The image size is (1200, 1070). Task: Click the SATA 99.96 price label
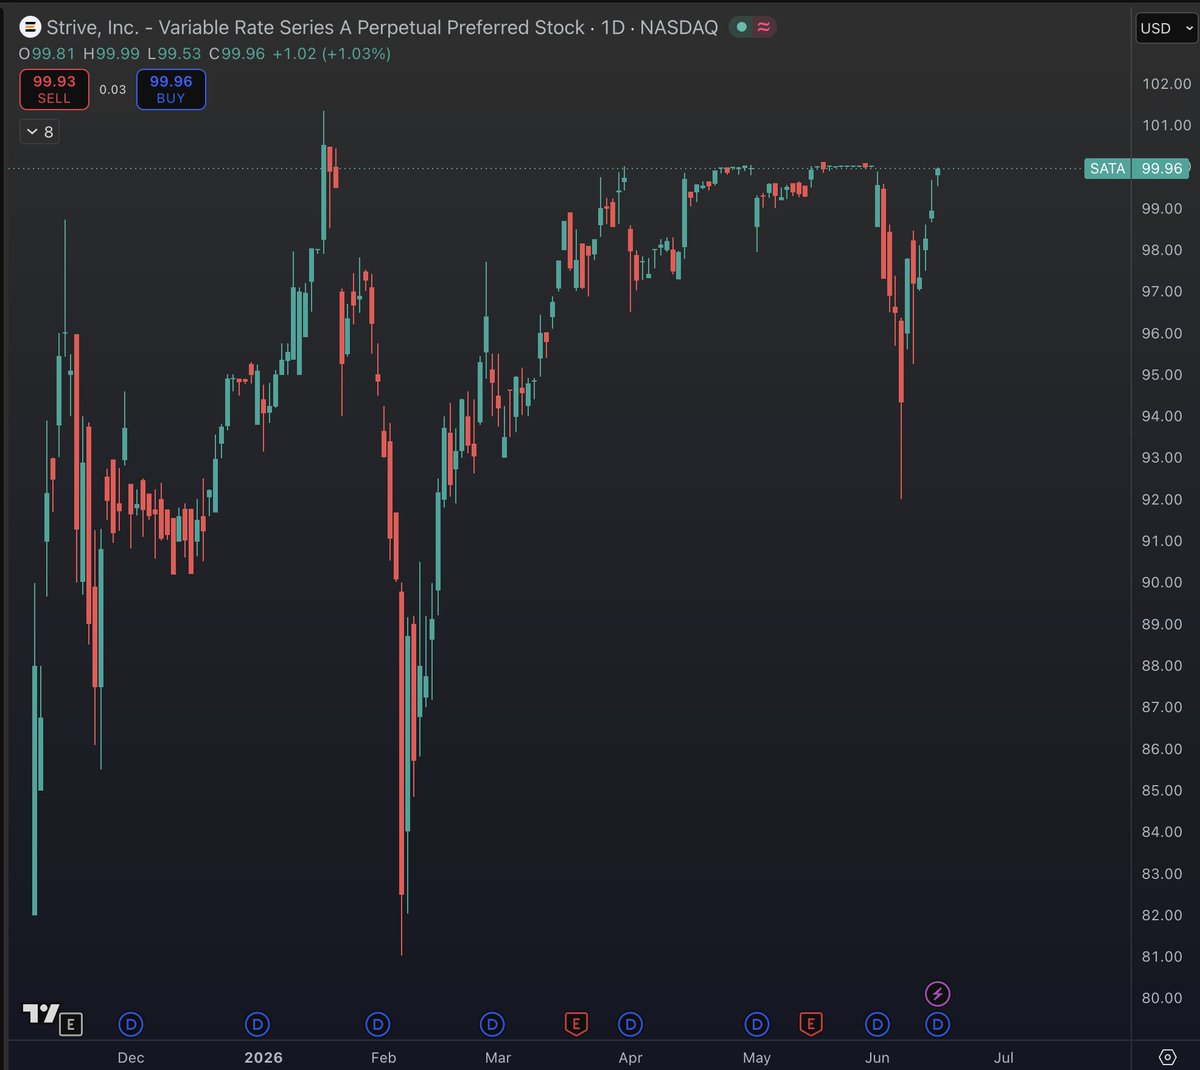tap(1137, 168)
